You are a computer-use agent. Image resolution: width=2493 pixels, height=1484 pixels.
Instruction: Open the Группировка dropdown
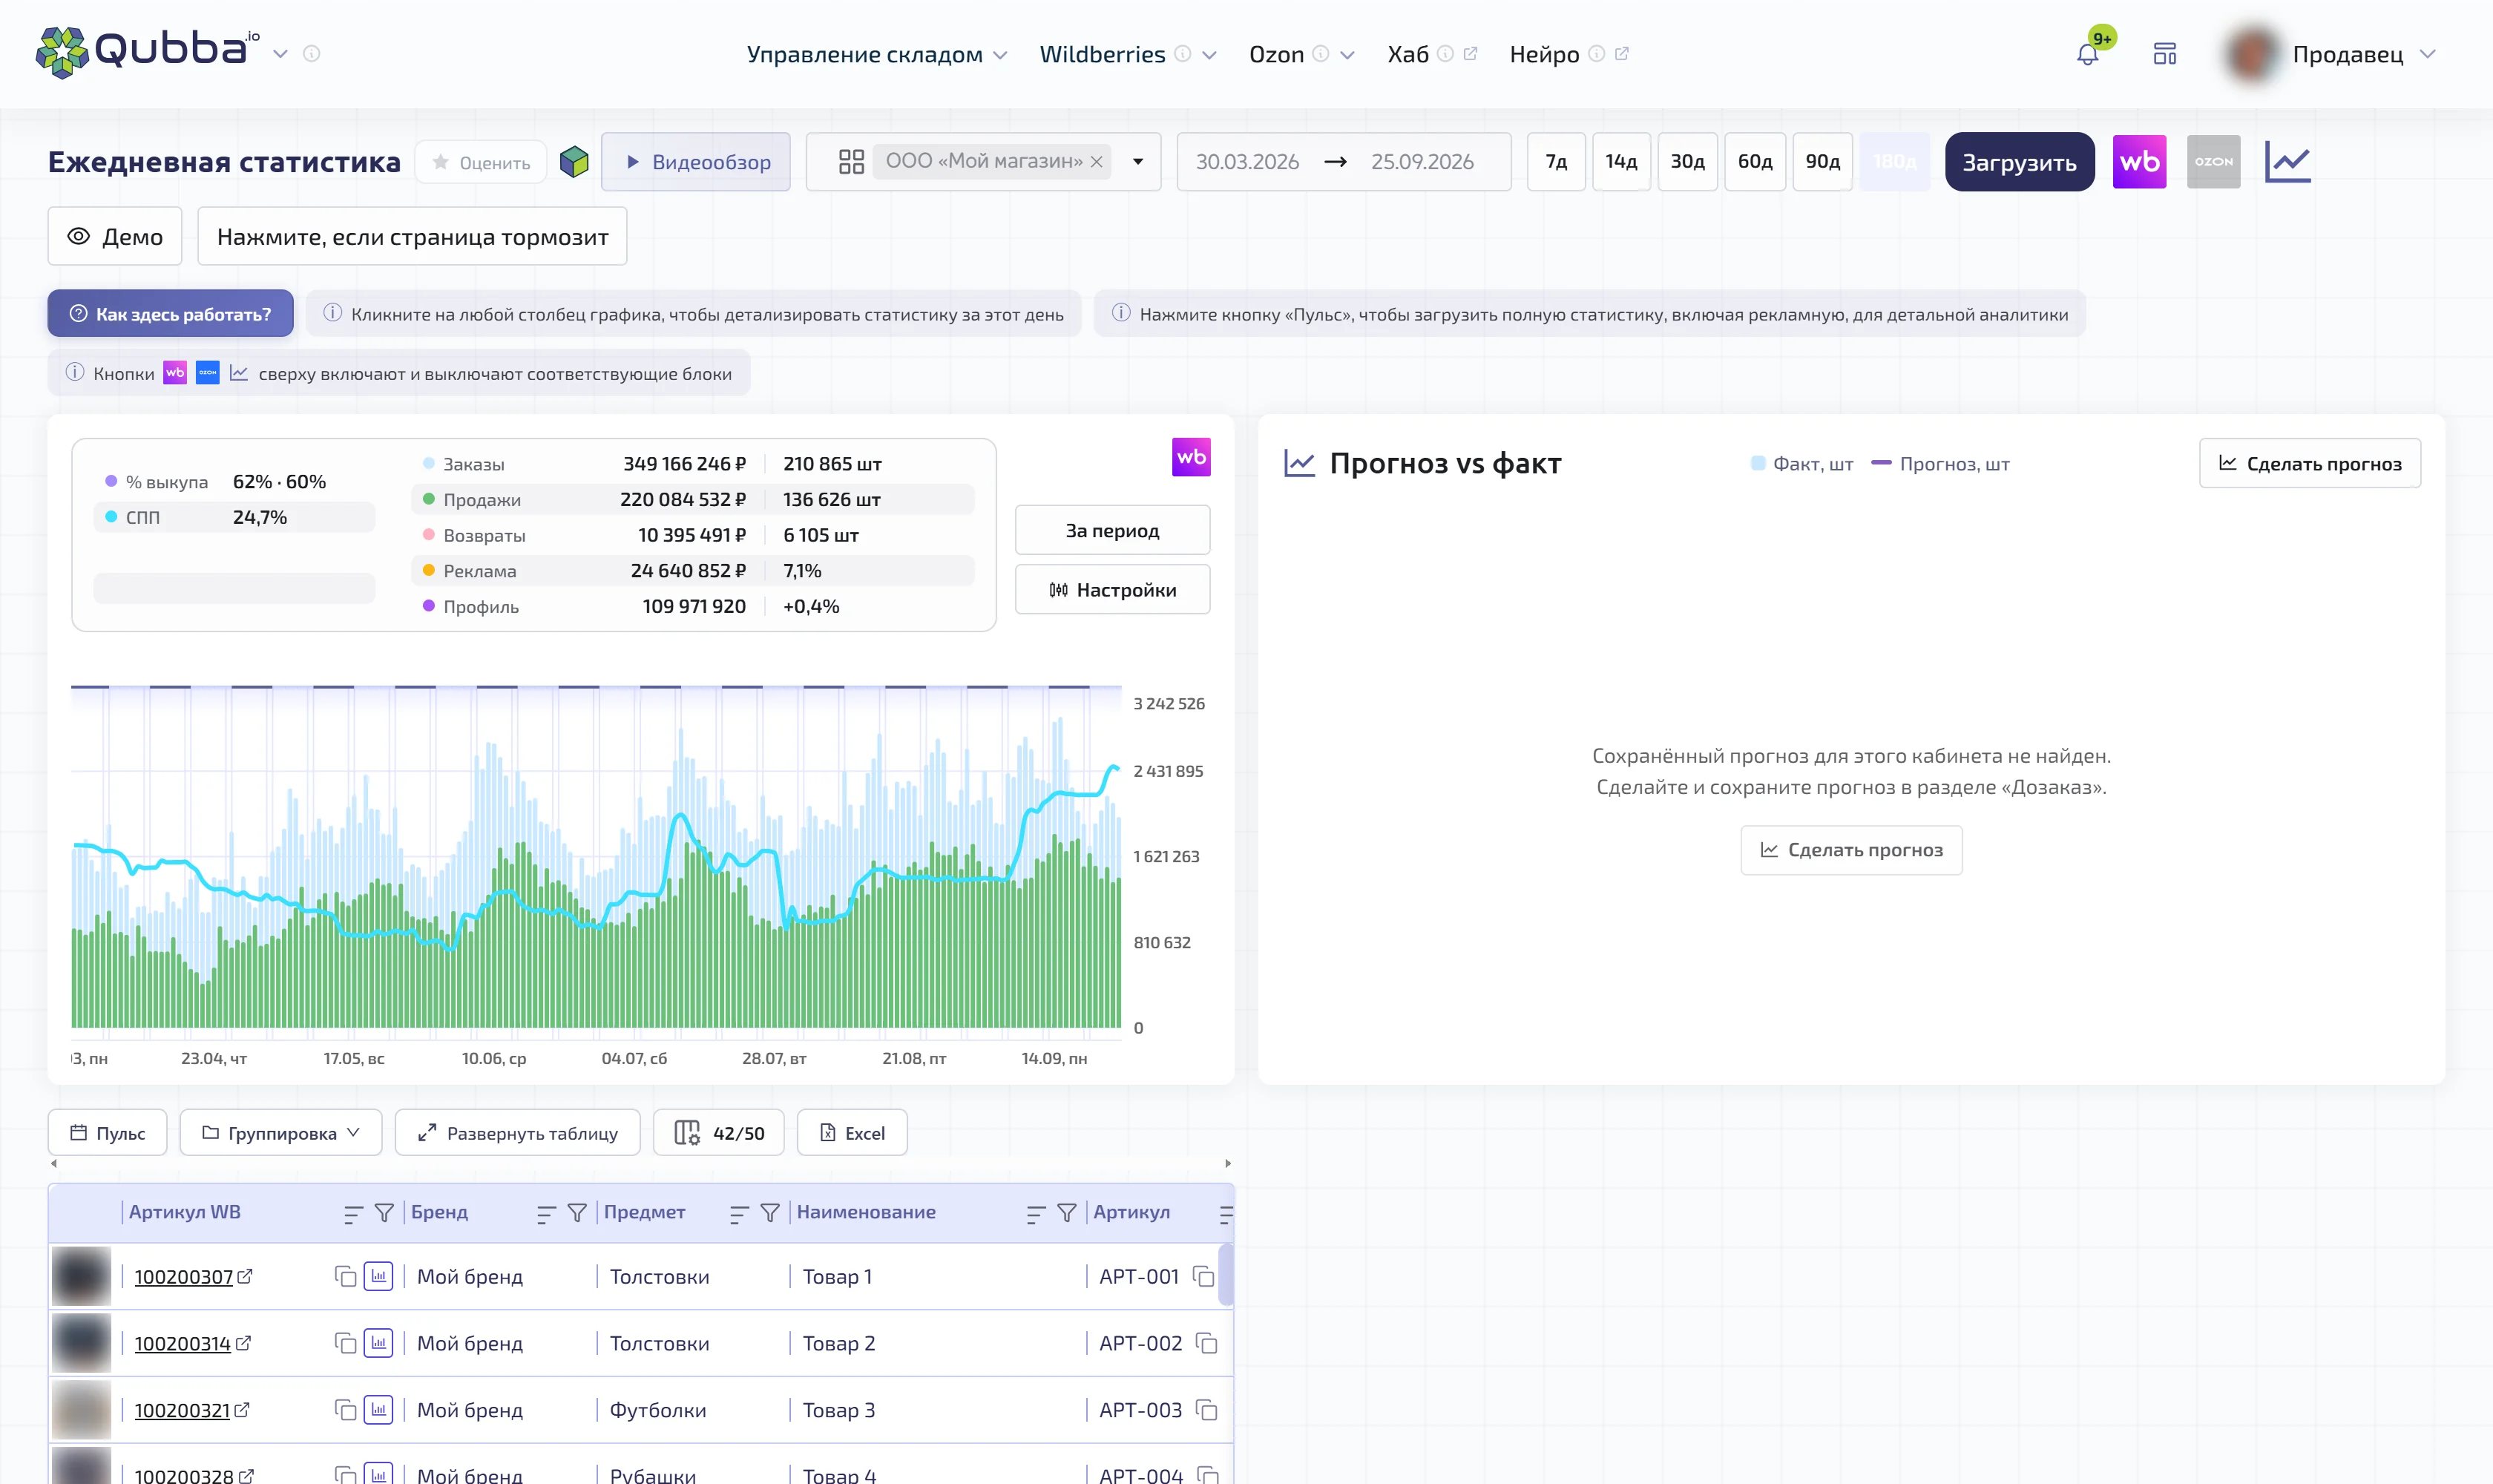click(x=280, y=1133)
